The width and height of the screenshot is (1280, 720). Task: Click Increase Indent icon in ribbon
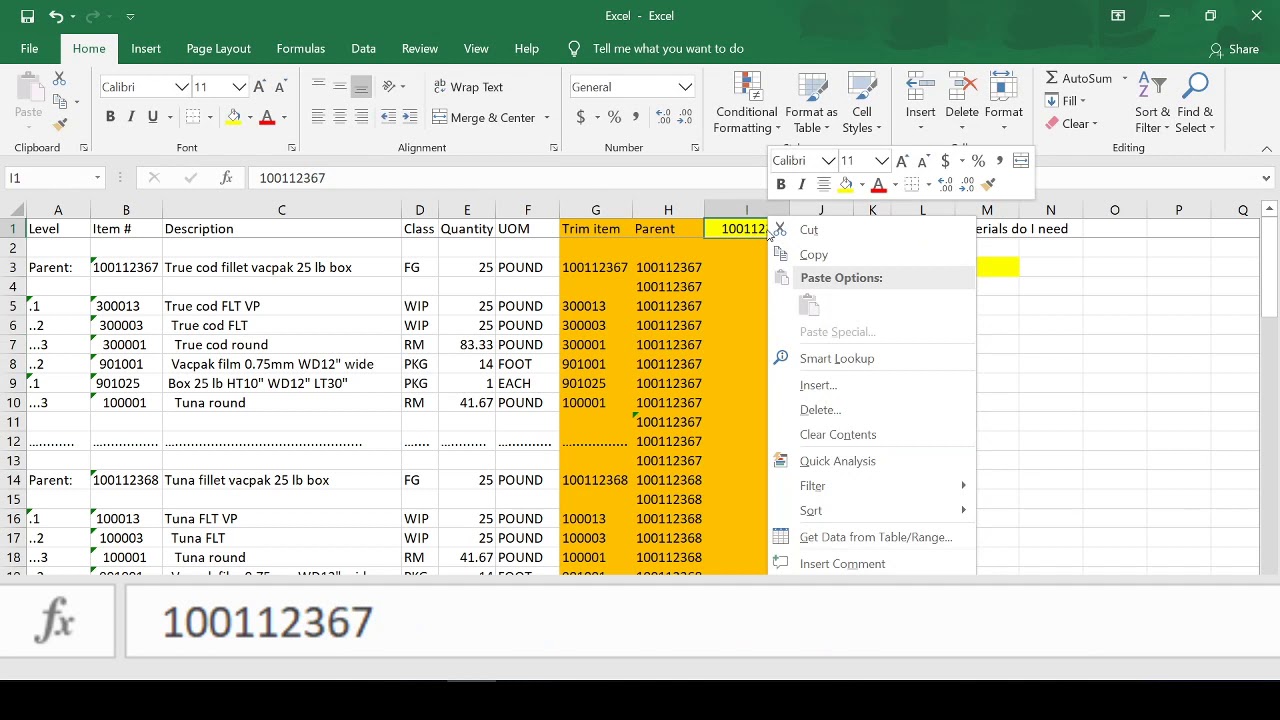click(x=410, y=117)
